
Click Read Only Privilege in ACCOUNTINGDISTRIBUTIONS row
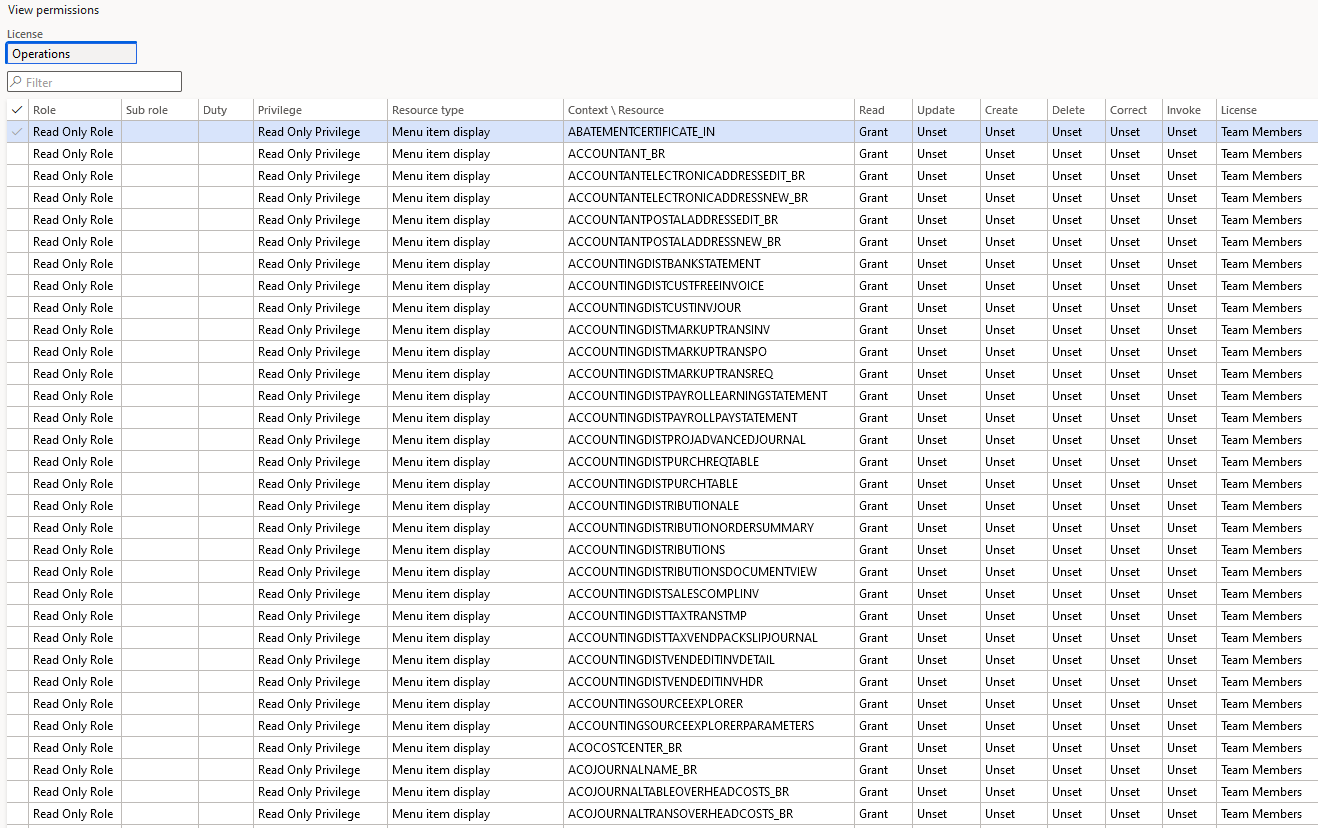point(309,550)
